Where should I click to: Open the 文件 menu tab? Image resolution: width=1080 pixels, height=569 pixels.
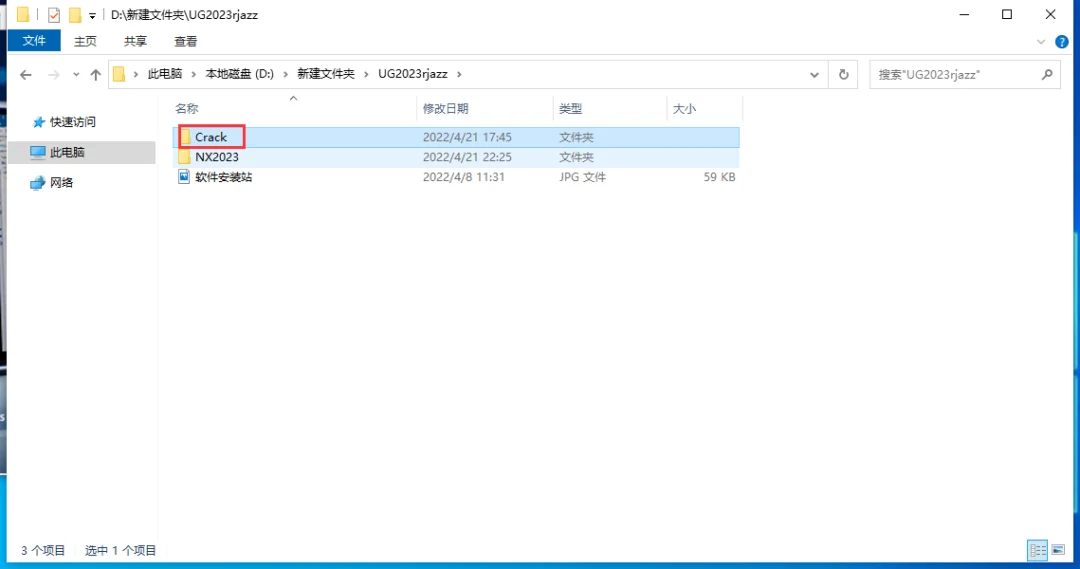point(34,41)
